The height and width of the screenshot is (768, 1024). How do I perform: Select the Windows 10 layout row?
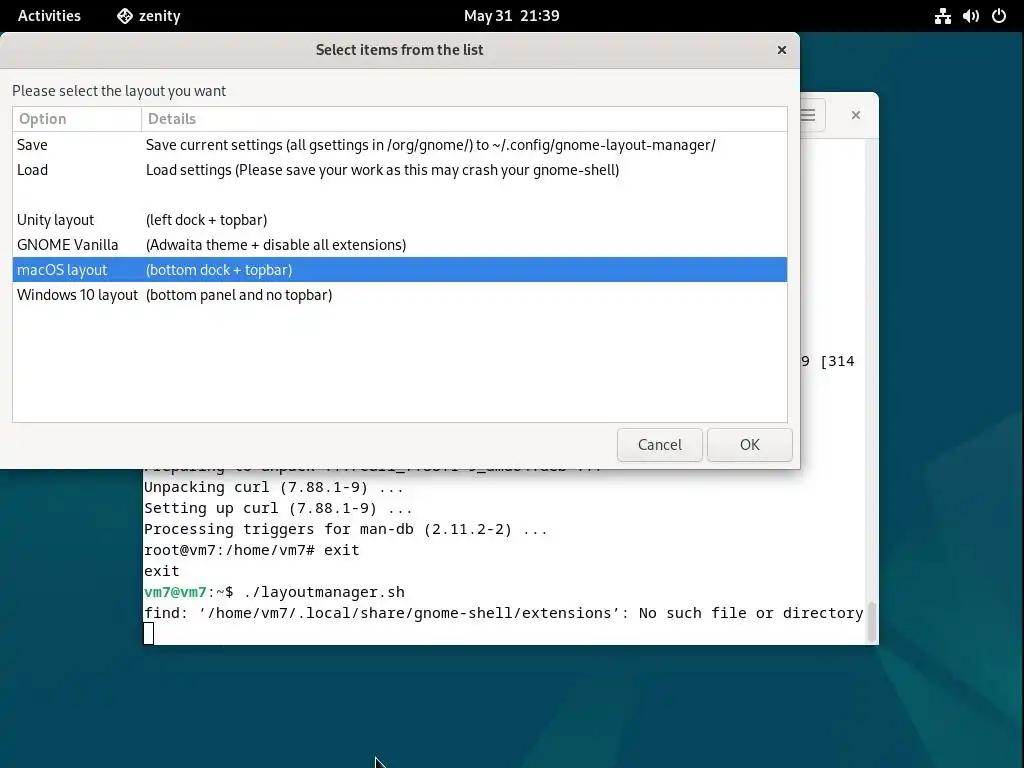(x=400, y=295)
